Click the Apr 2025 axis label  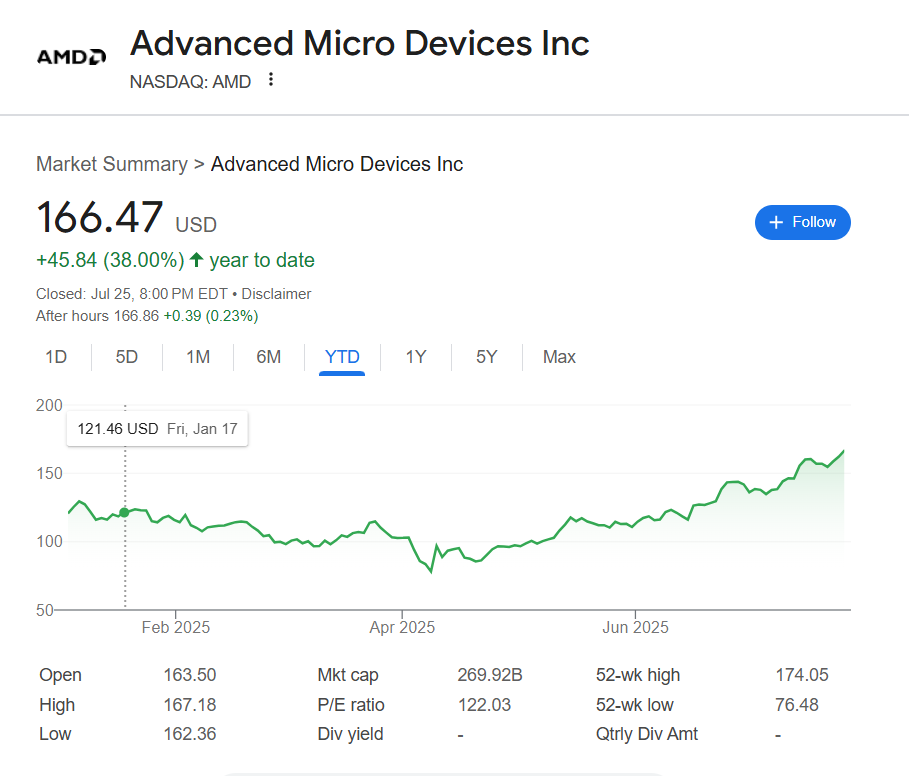pyautogui.click(x=402, y=627)
